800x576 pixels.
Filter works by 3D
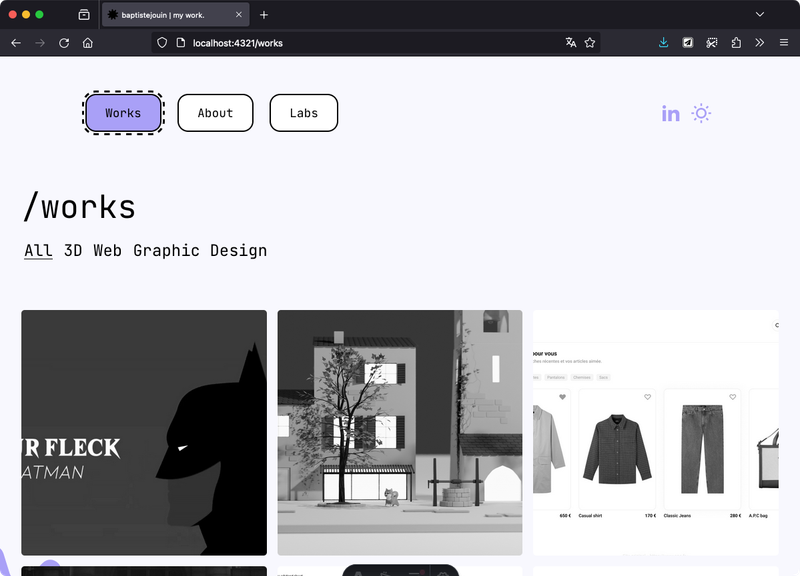[x=73, y=251]
